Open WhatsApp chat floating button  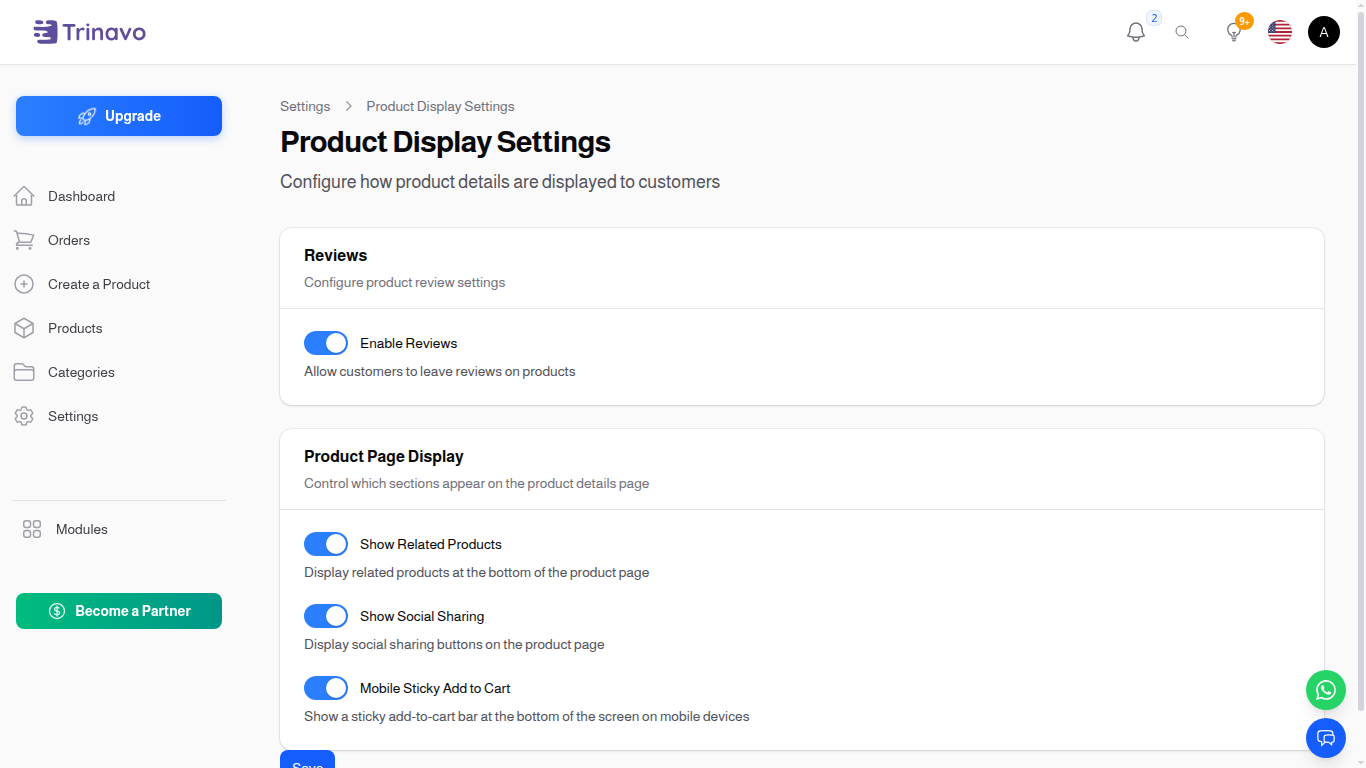tap(1326, 690)
